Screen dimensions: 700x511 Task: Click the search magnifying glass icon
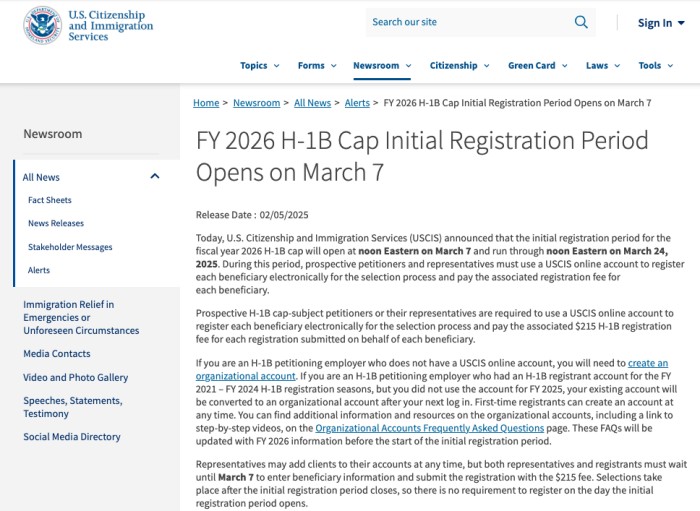click(581, 22)
